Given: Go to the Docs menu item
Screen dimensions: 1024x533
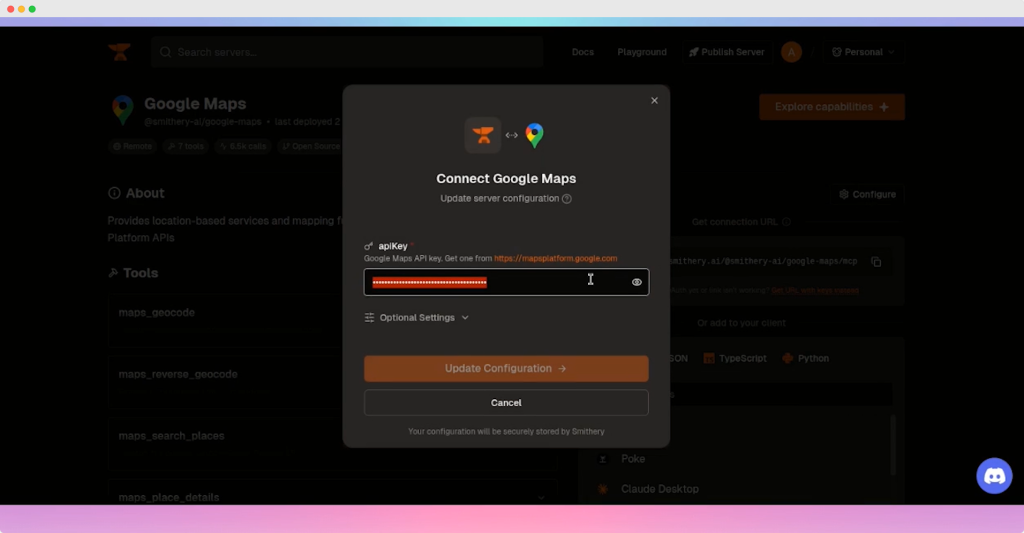Looking at the screenshot, I should pos(582,52).
